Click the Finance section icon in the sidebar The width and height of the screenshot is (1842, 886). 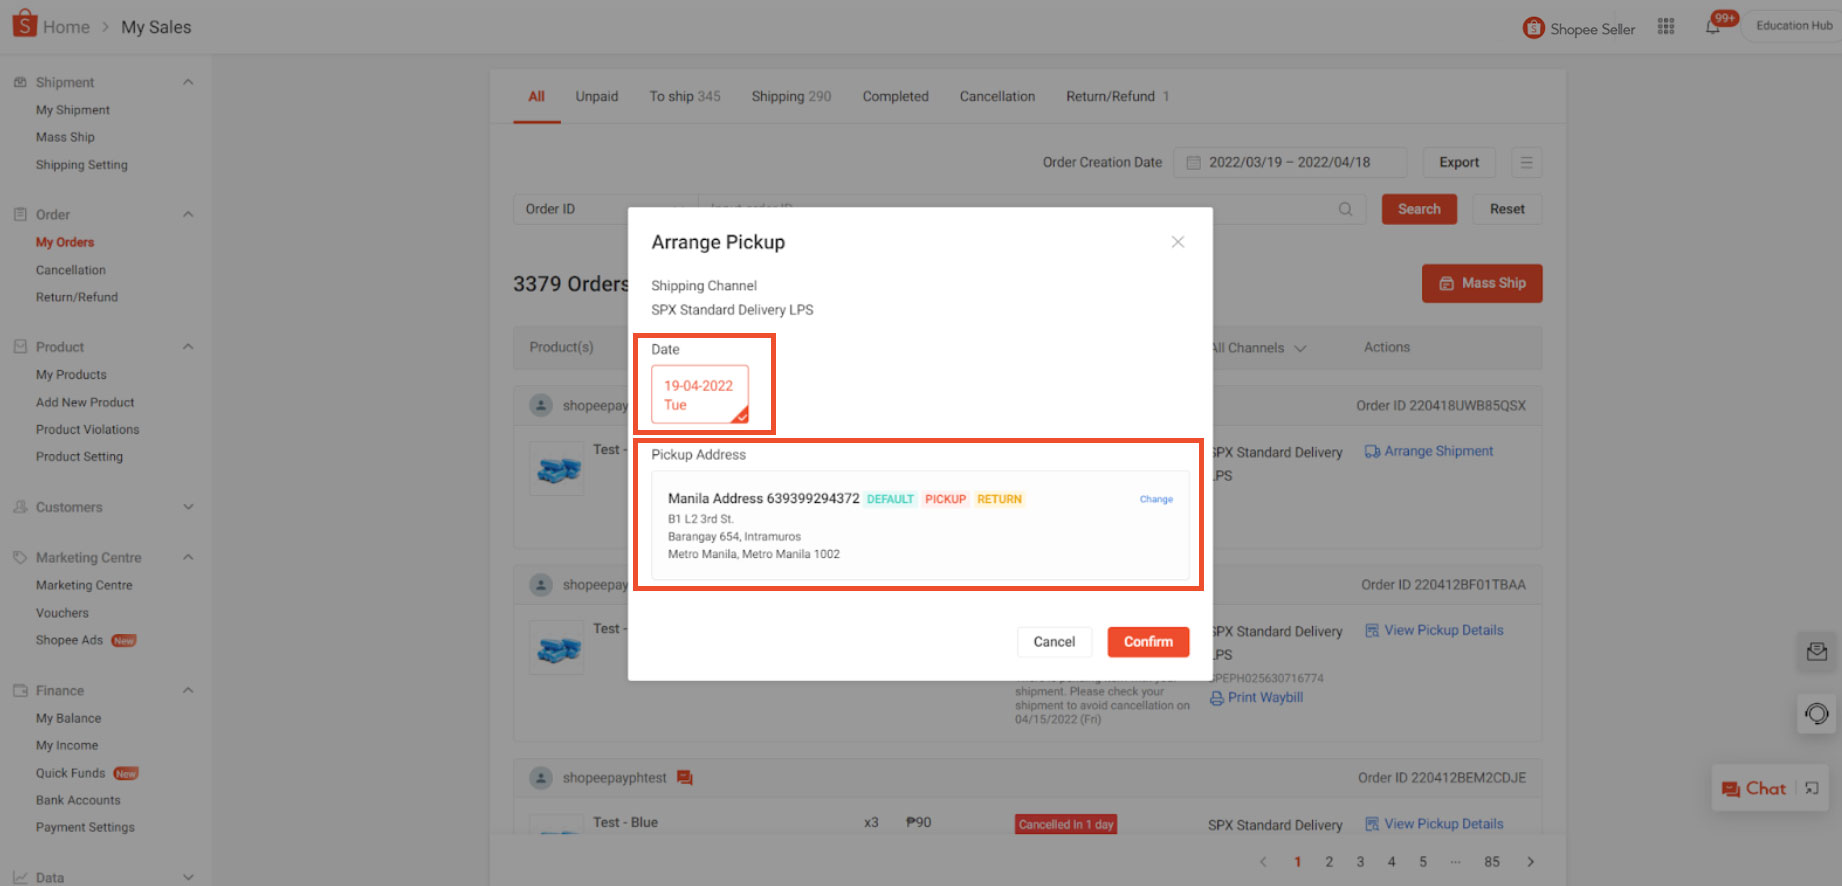(20, 690)
